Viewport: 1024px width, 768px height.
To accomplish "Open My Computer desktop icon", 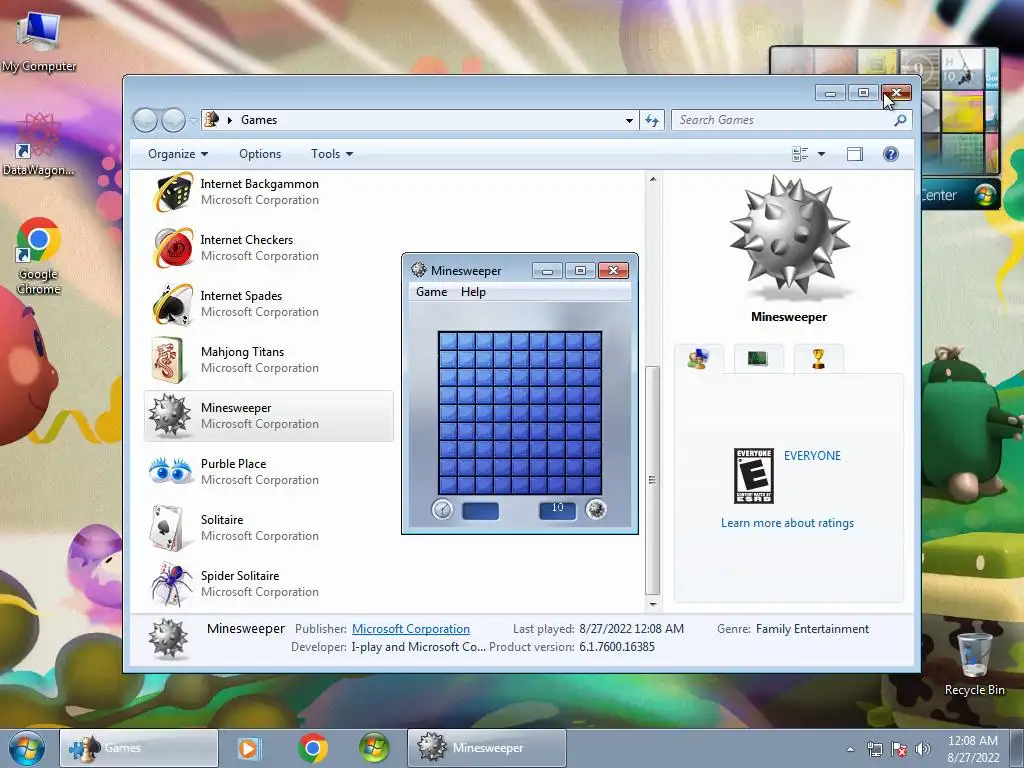I will pos(39,41).
